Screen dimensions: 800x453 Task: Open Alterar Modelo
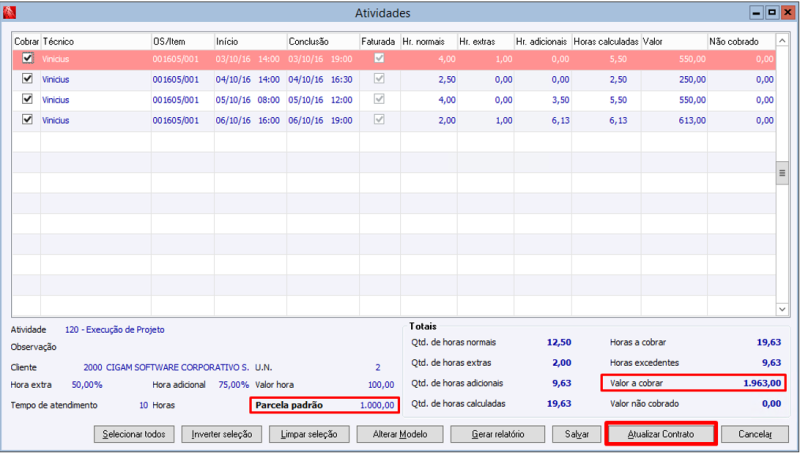click(400, 434)
